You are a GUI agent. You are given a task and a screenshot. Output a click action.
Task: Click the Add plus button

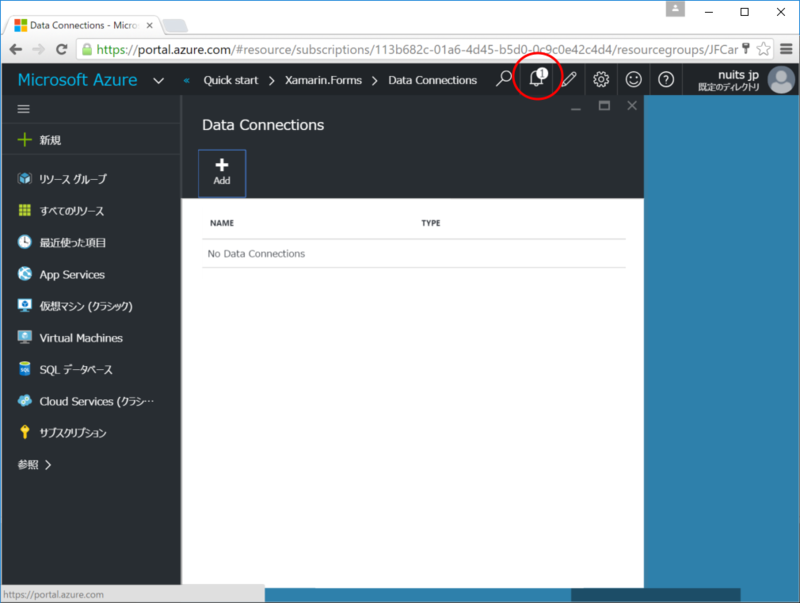(x=222, y=173)
